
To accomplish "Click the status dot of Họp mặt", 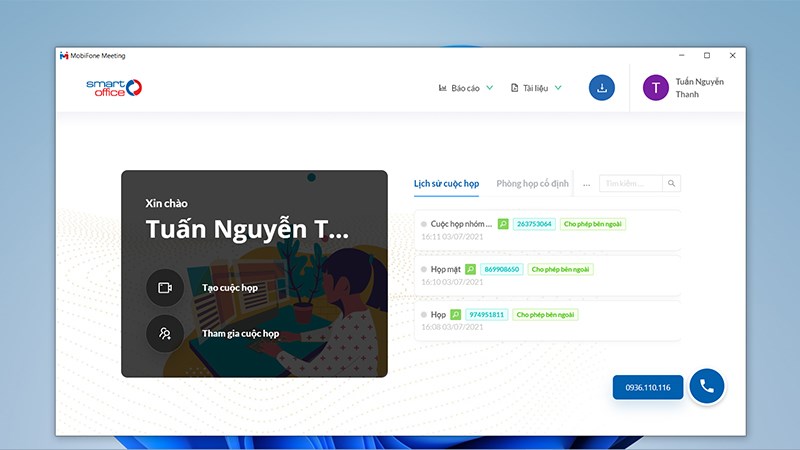I will click(x=423, y=269).
